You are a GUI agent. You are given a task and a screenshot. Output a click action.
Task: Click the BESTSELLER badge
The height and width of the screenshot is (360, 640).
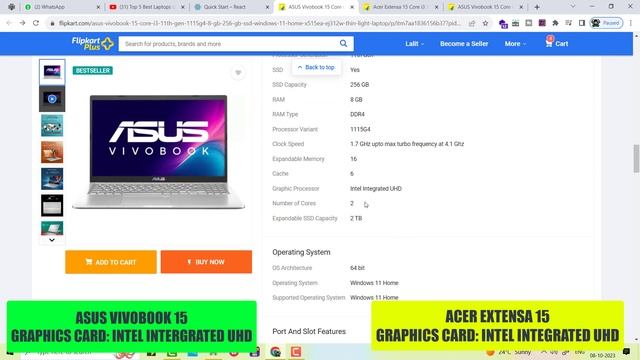tap(93, 71)
